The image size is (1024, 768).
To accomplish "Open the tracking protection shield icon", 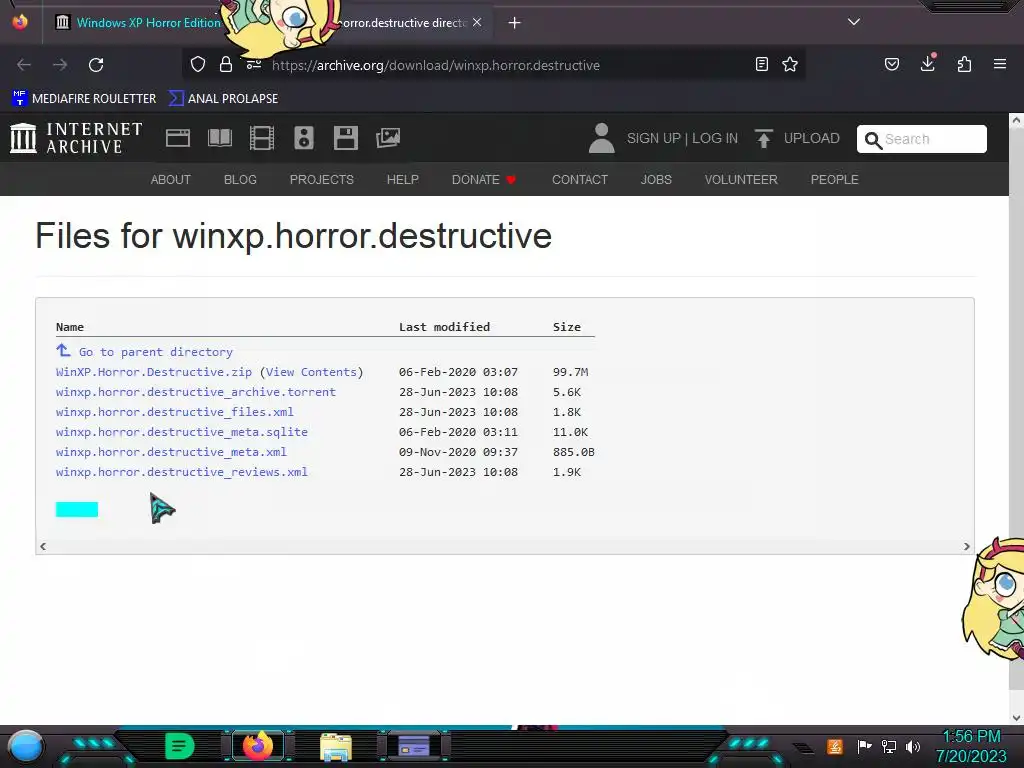I will tap(198, 64).
